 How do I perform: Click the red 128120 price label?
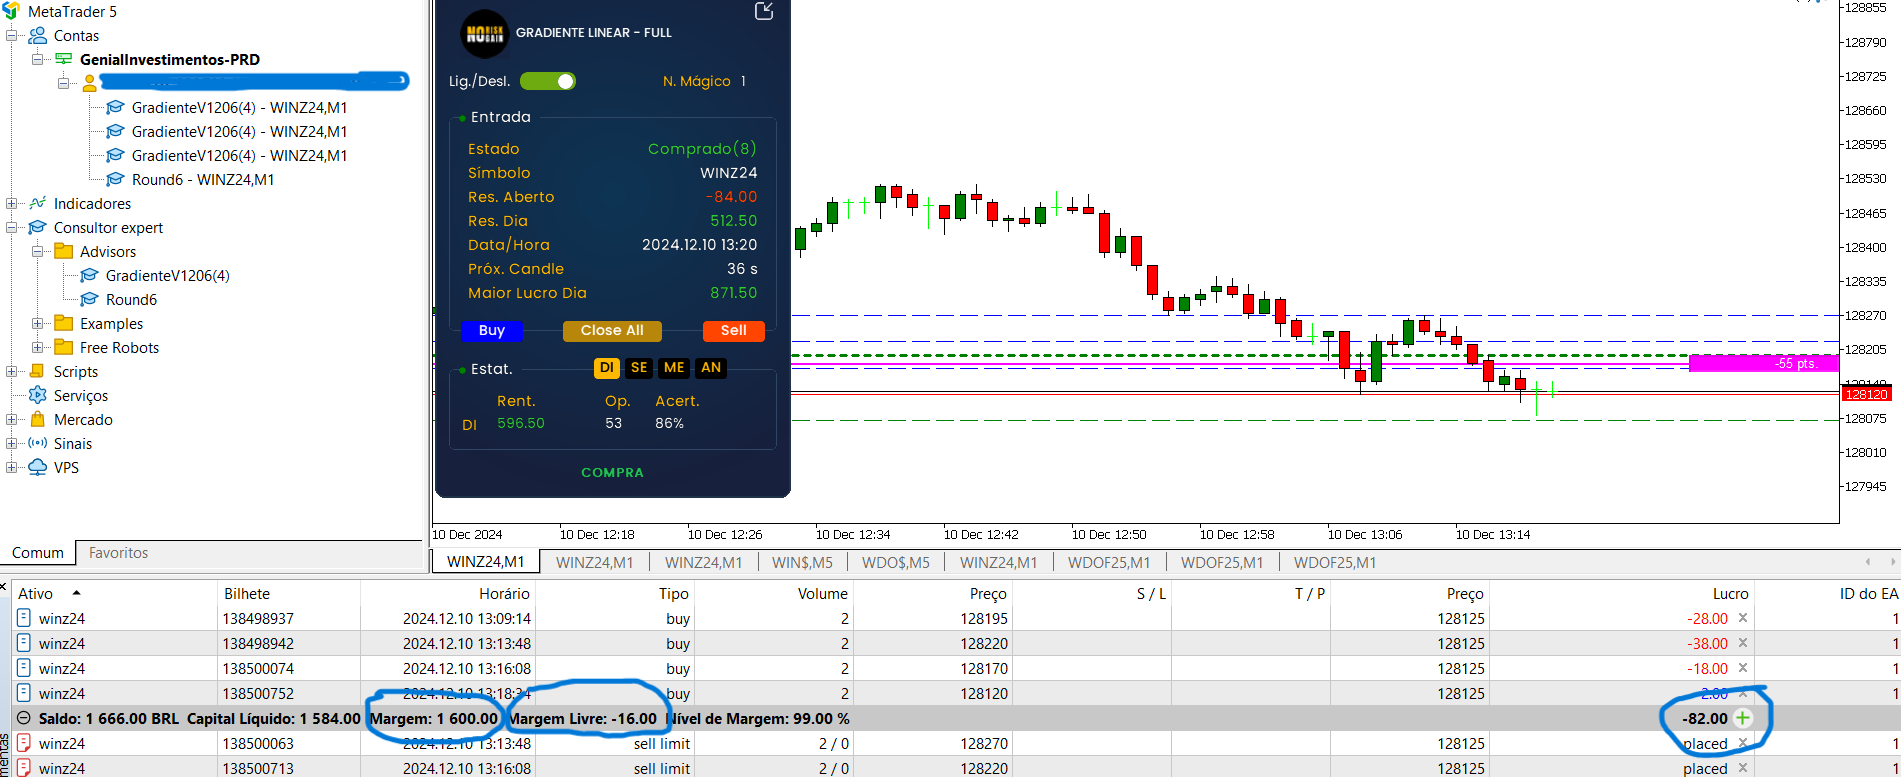point(1867,394)
